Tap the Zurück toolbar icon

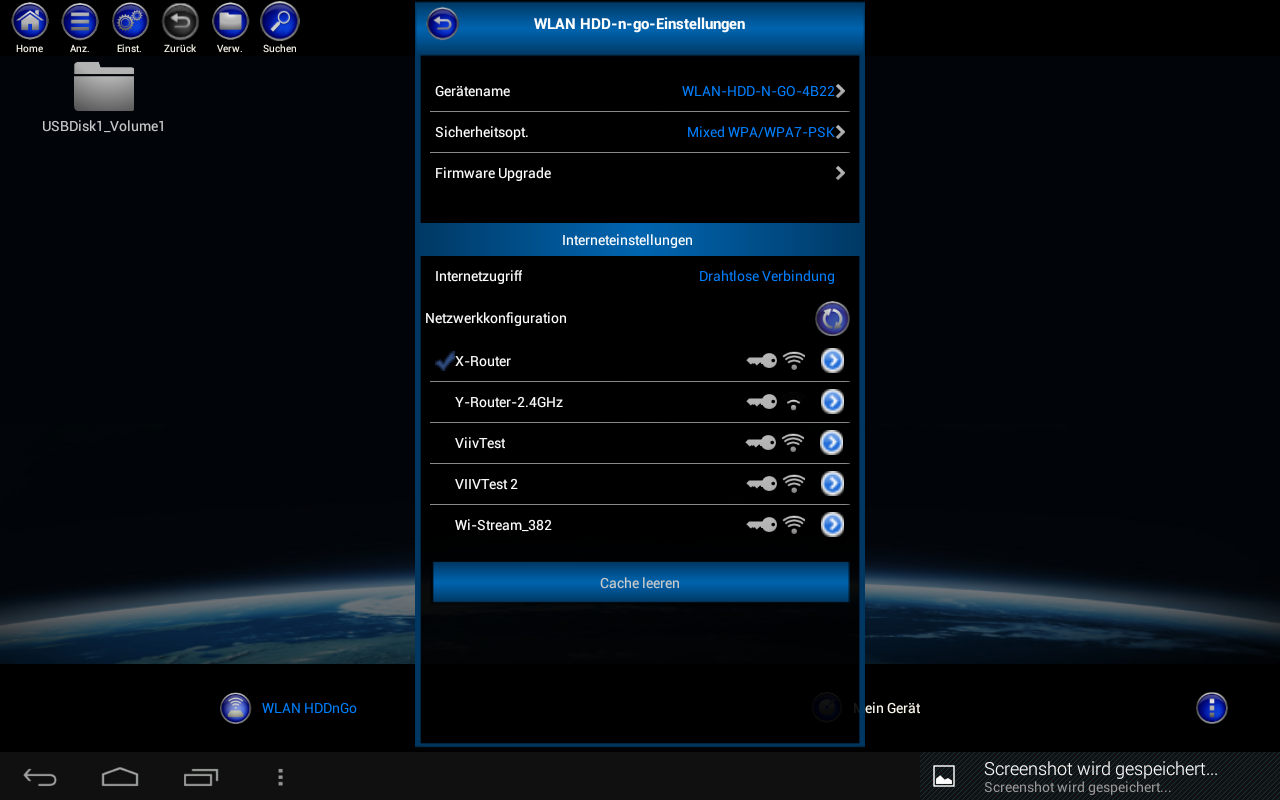pos(180,21)
